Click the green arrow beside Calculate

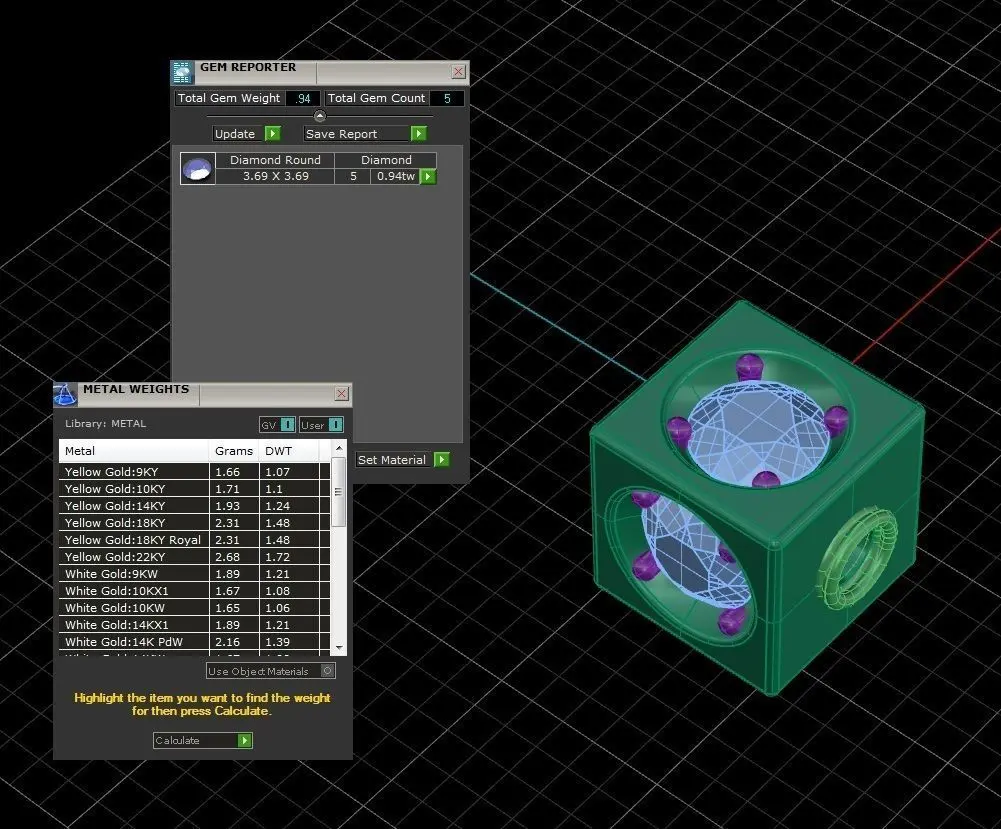[245, 740]
